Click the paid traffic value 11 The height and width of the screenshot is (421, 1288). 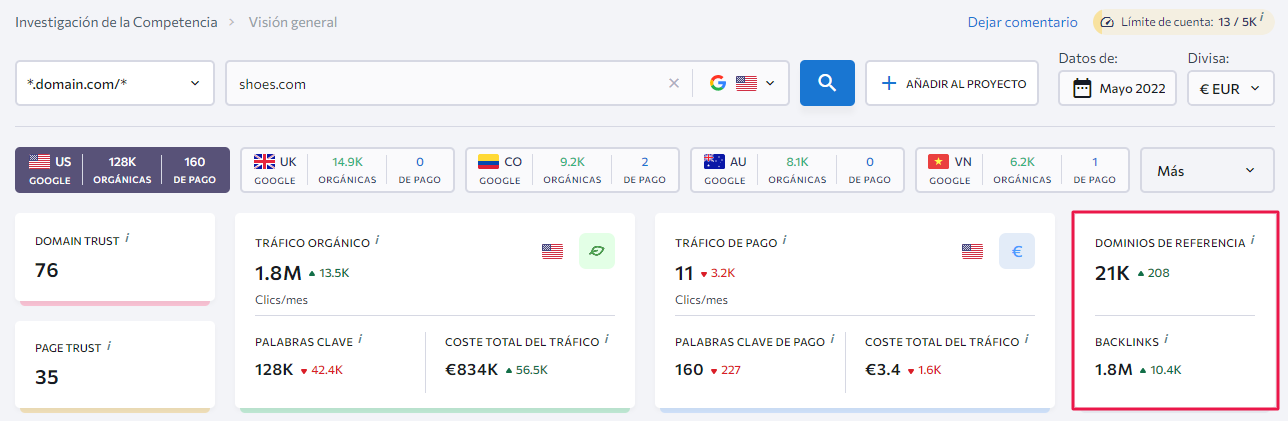[x=684, y=273]
